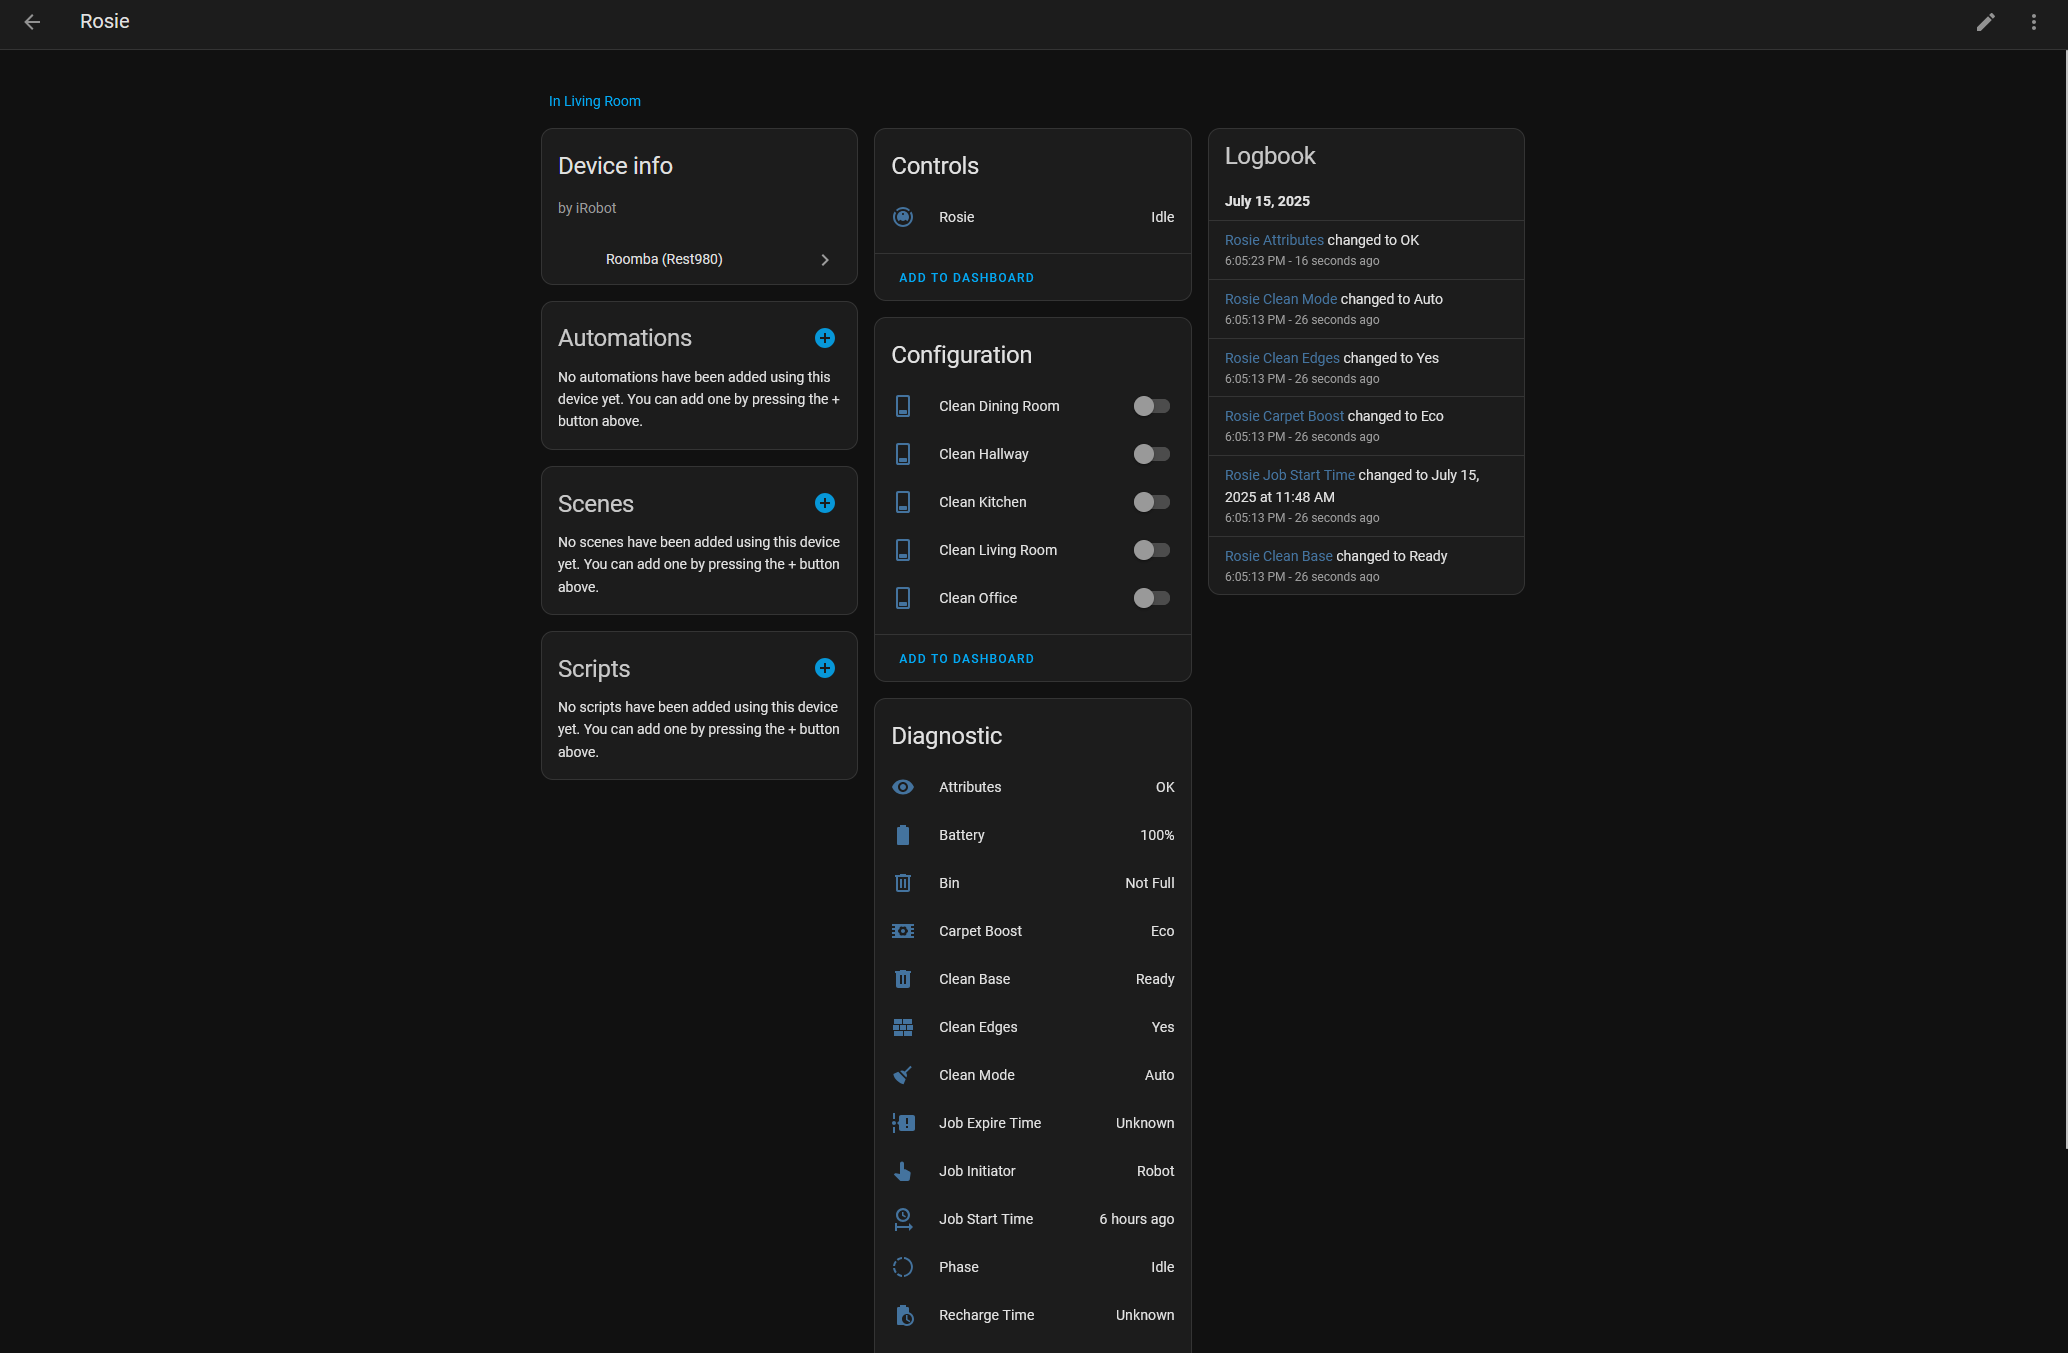Open the Rosie Clean Mode logbook entry
The image size is (2068, 1353).
point(1281,298)
